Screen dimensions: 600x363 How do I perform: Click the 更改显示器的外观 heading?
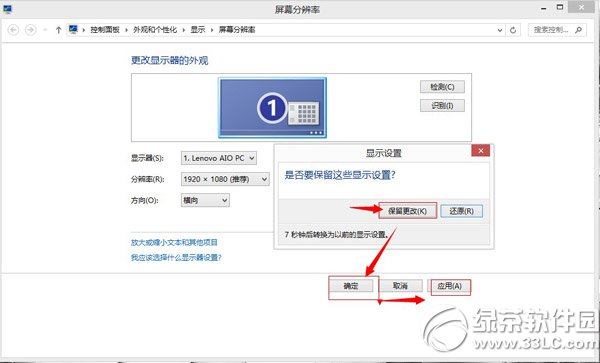pyautogui.click(x=170, y=60)
